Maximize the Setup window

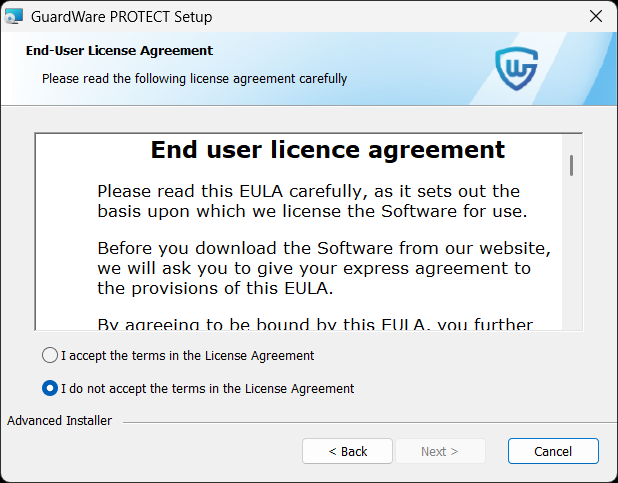click(550, 17)
